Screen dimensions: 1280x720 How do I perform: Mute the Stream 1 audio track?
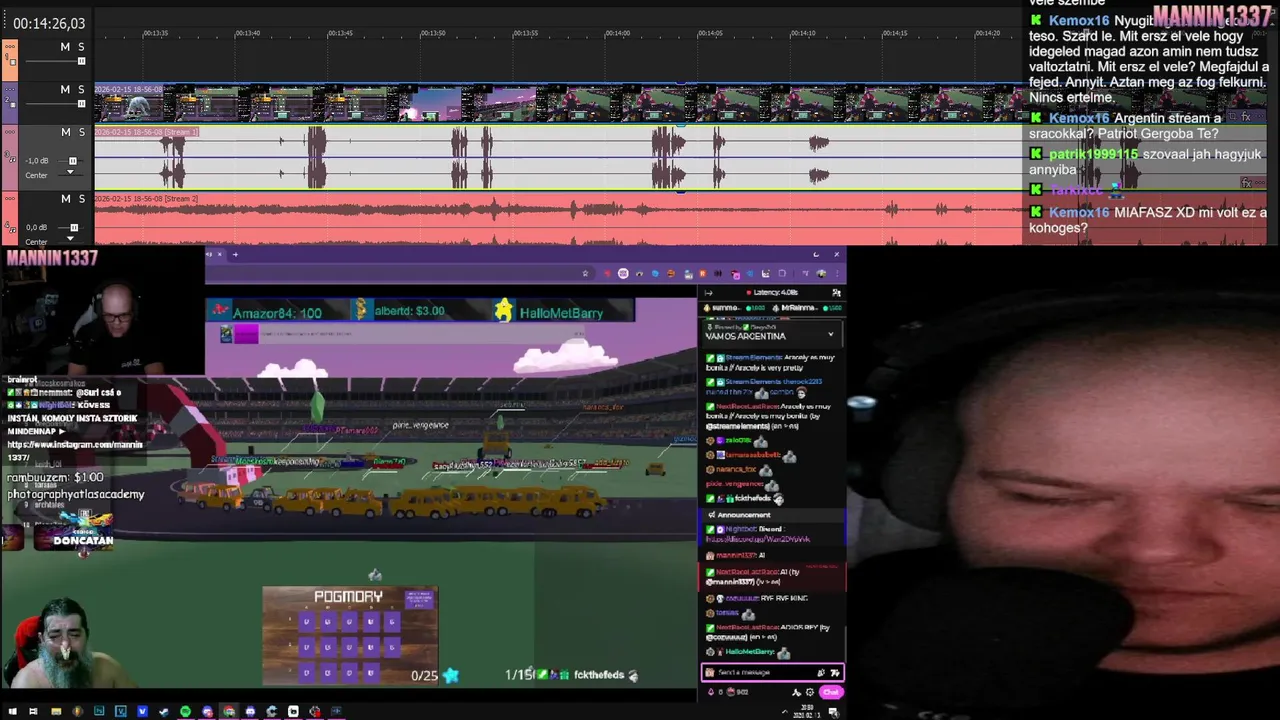coord(65,132)
